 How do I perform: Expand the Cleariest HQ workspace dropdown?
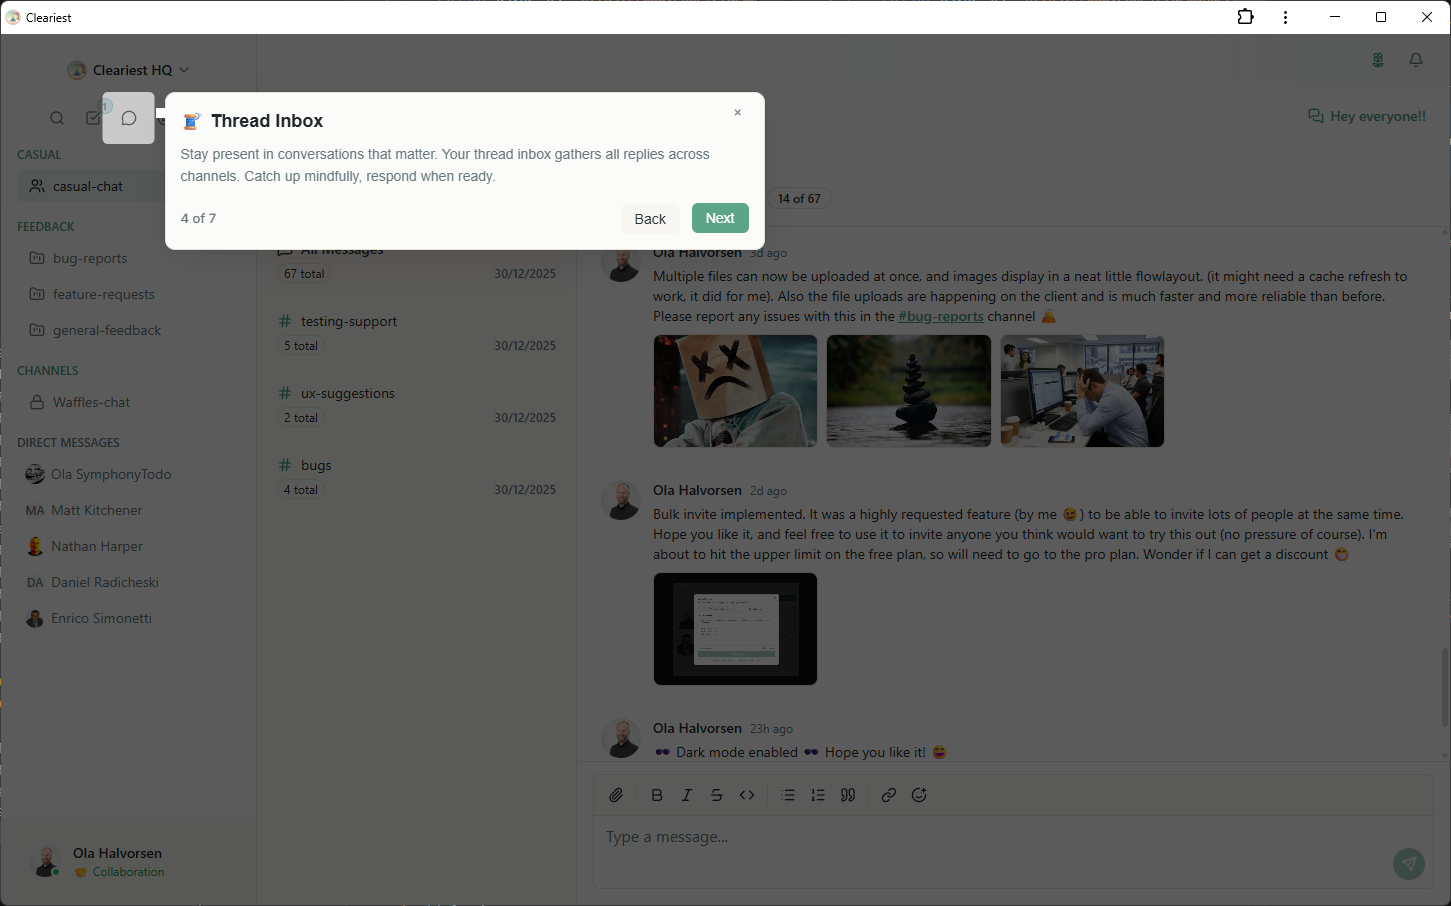tap(128, 70)
